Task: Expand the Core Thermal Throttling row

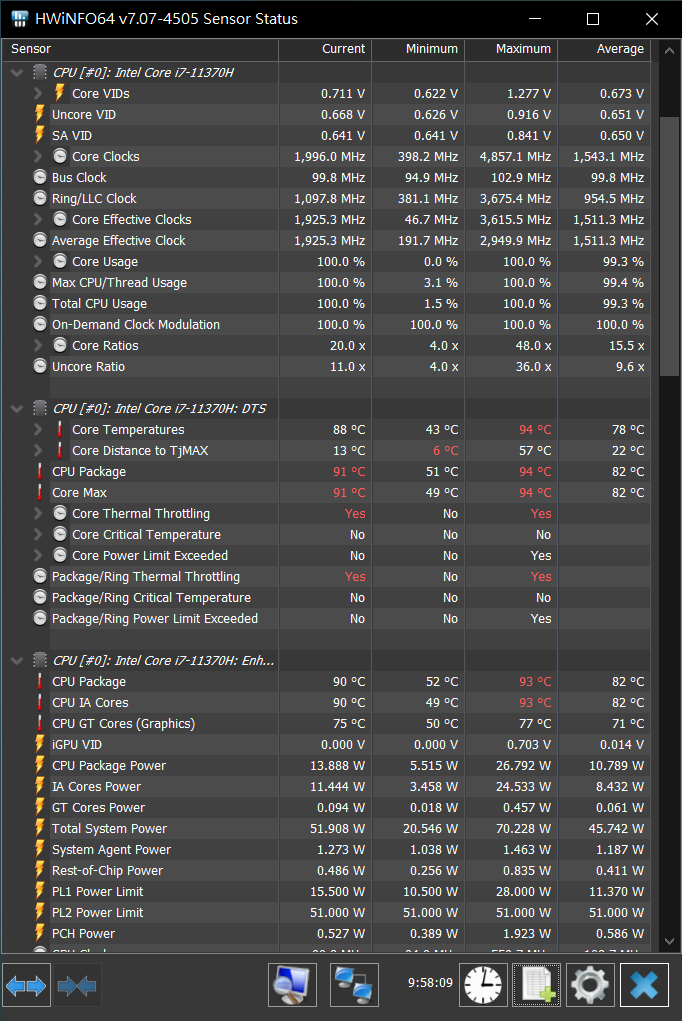Action: click(x=38, y=513)
